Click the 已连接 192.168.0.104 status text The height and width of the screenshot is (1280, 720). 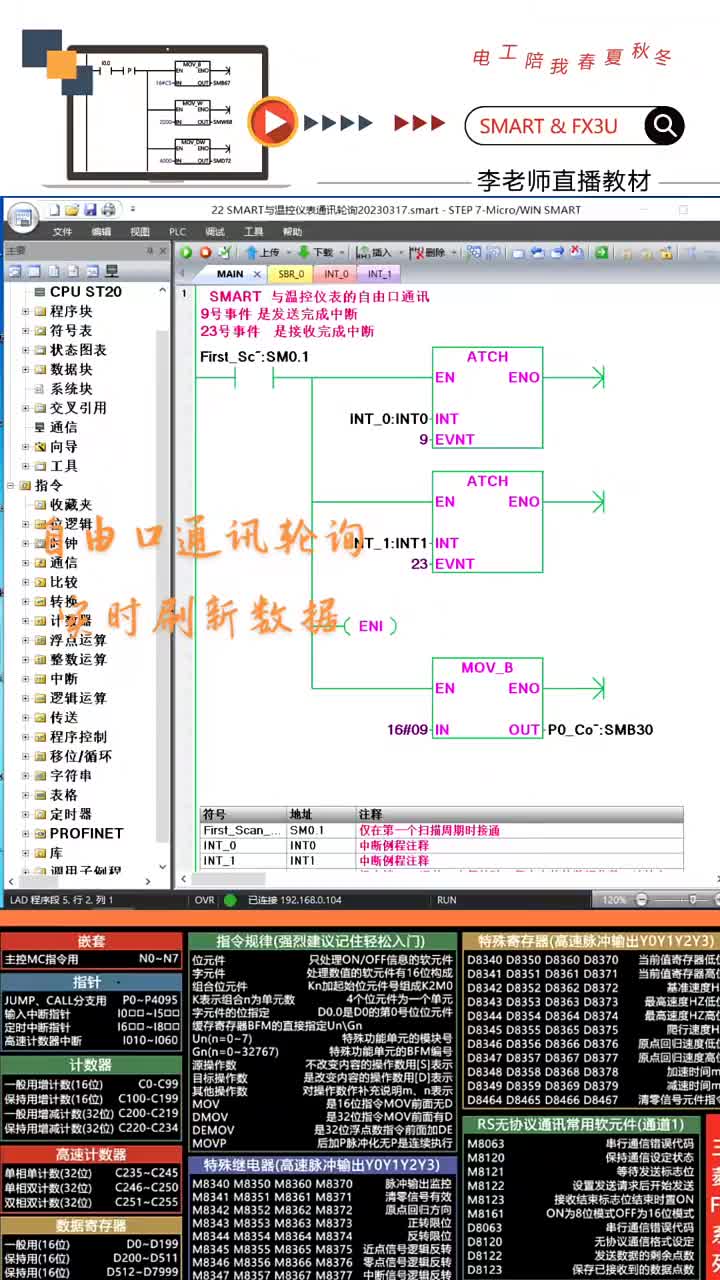click(x=295, y=900)
